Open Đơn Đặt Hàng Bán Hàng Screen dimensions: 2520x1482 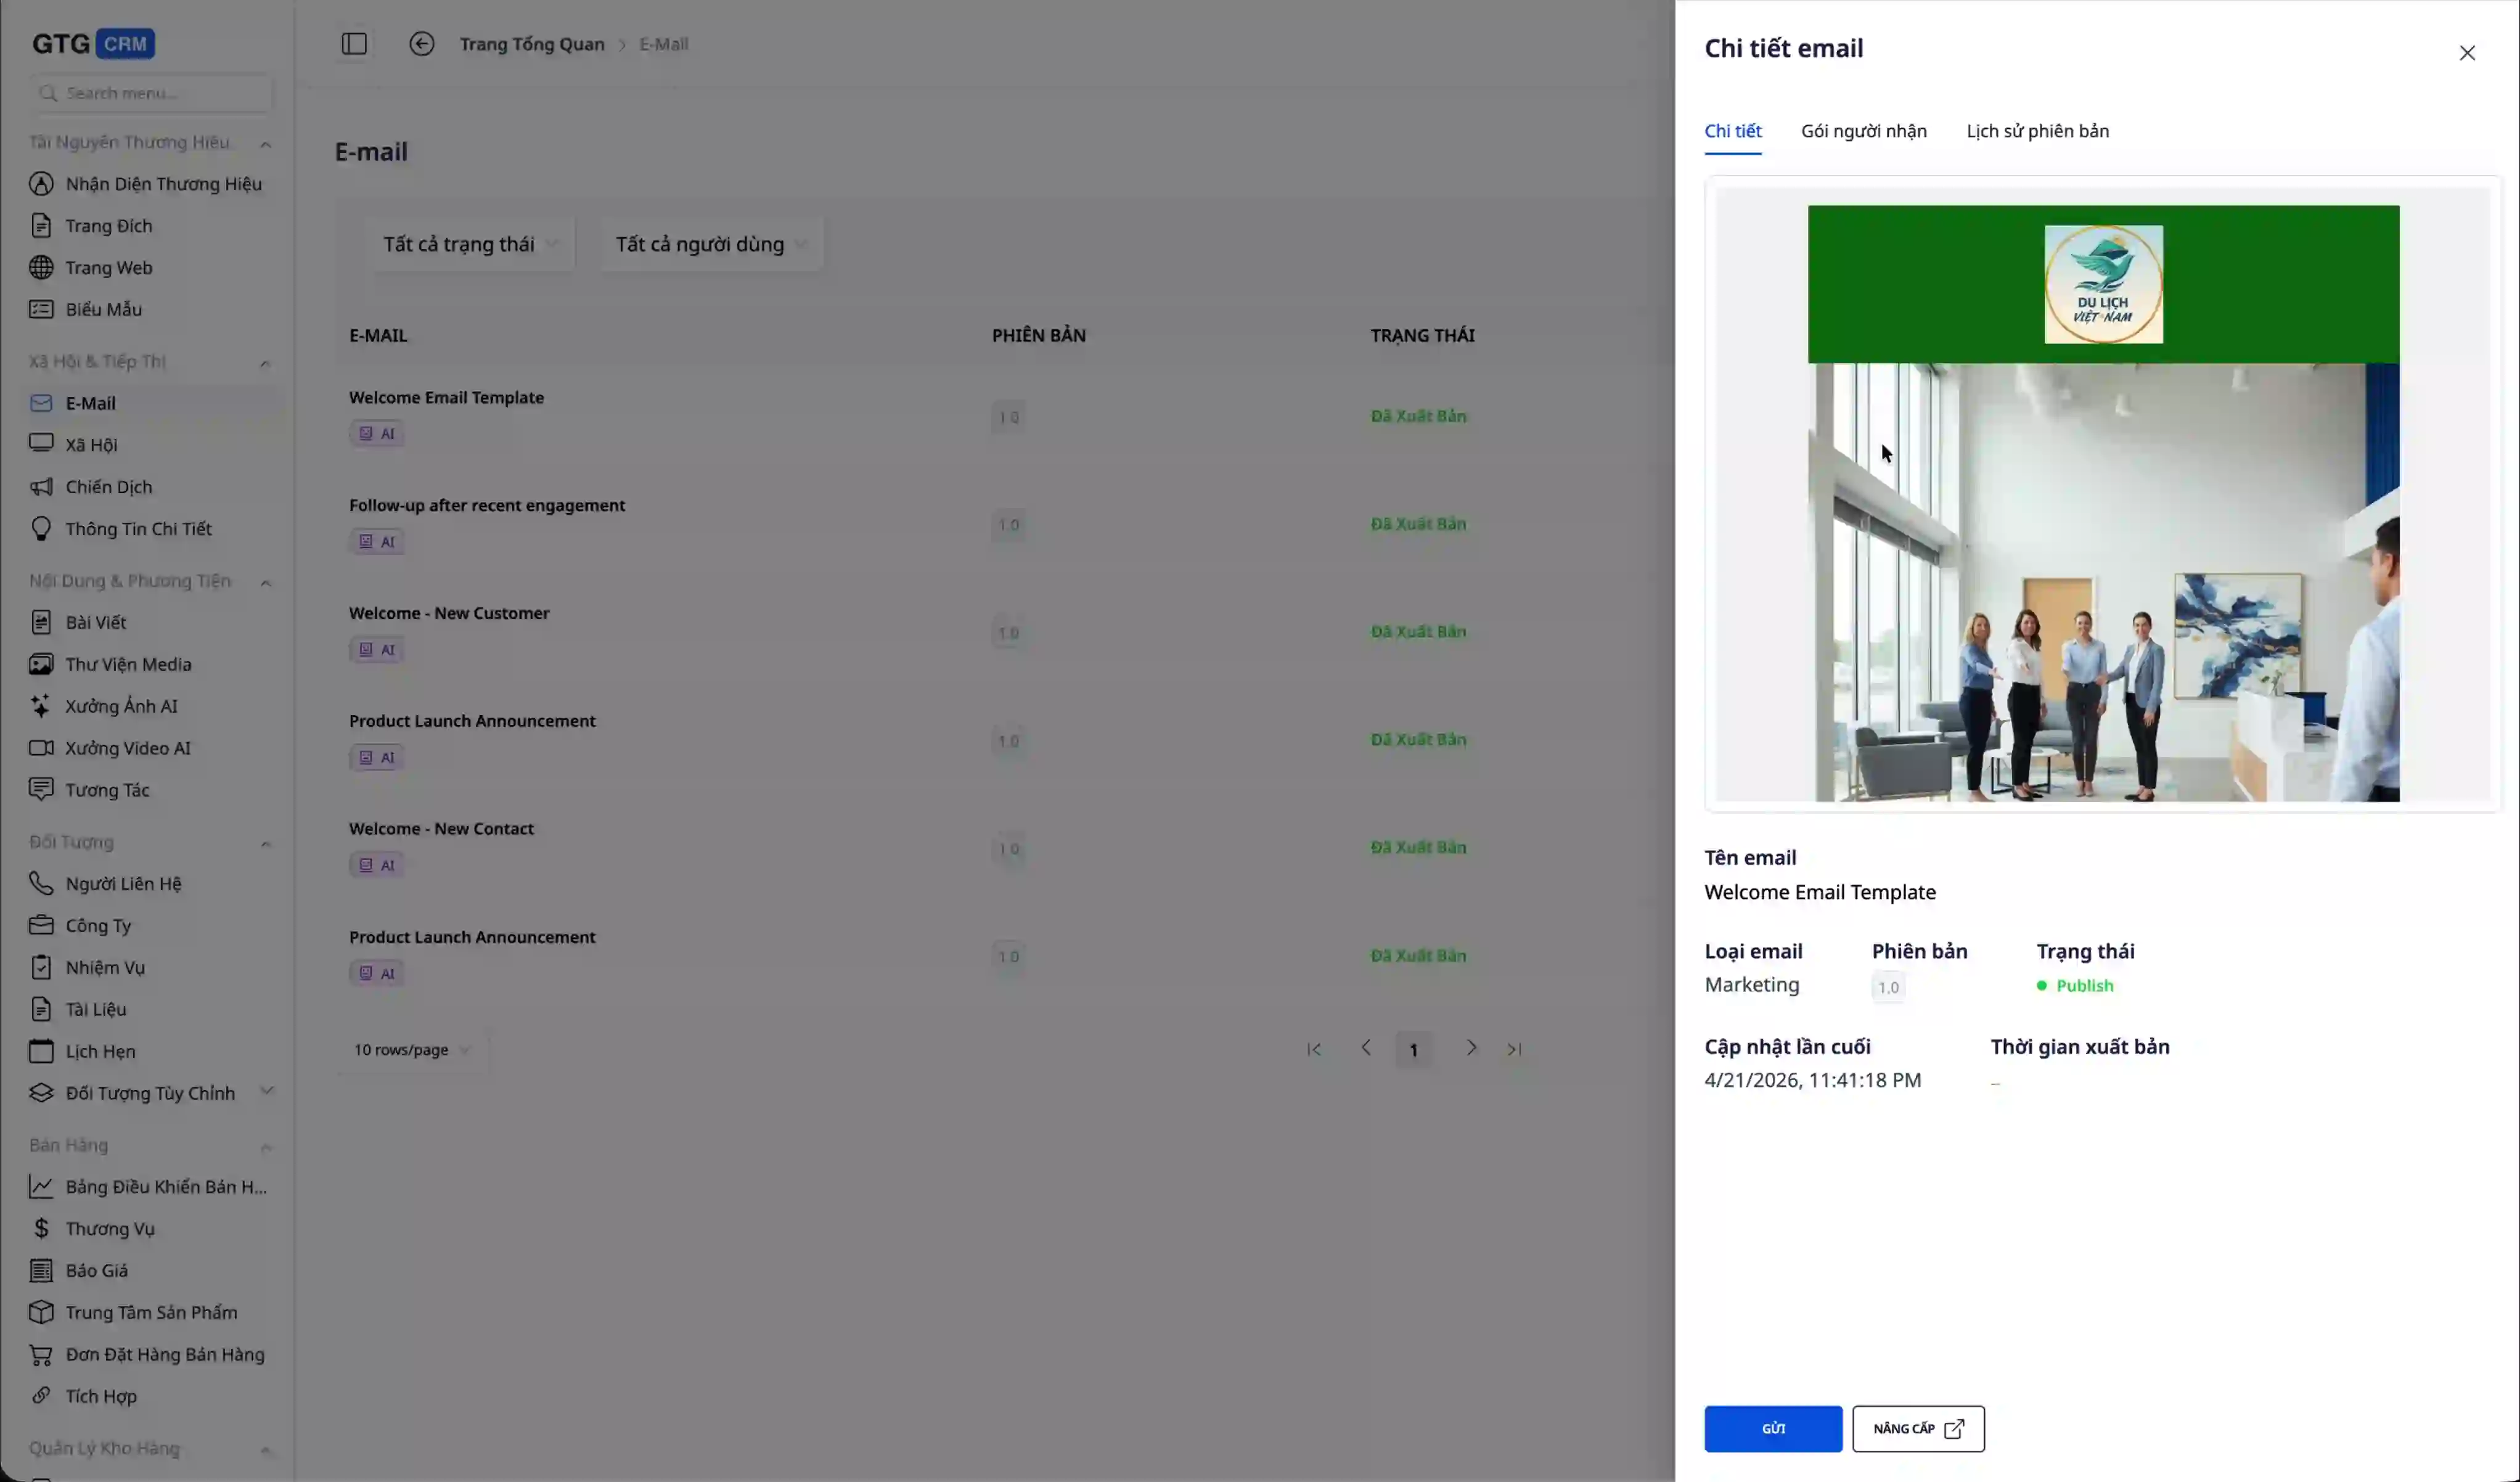[164, 1354]
